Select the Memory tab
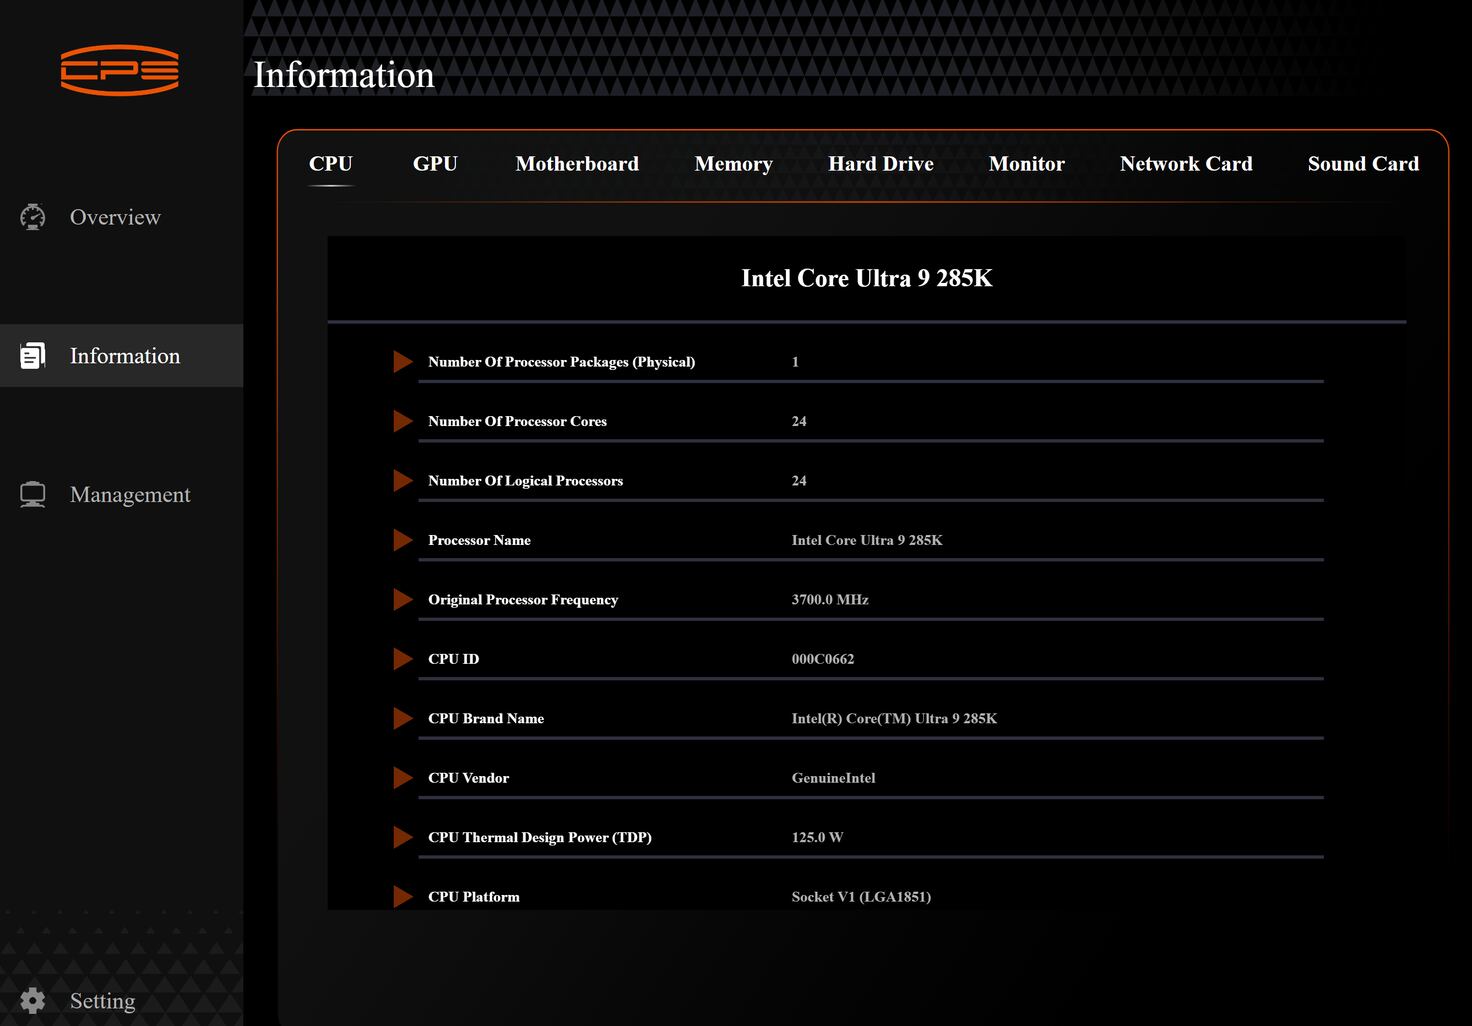Image resolution: width=1472 pixels, height=1026 pixels. click(x=733, y=164)
